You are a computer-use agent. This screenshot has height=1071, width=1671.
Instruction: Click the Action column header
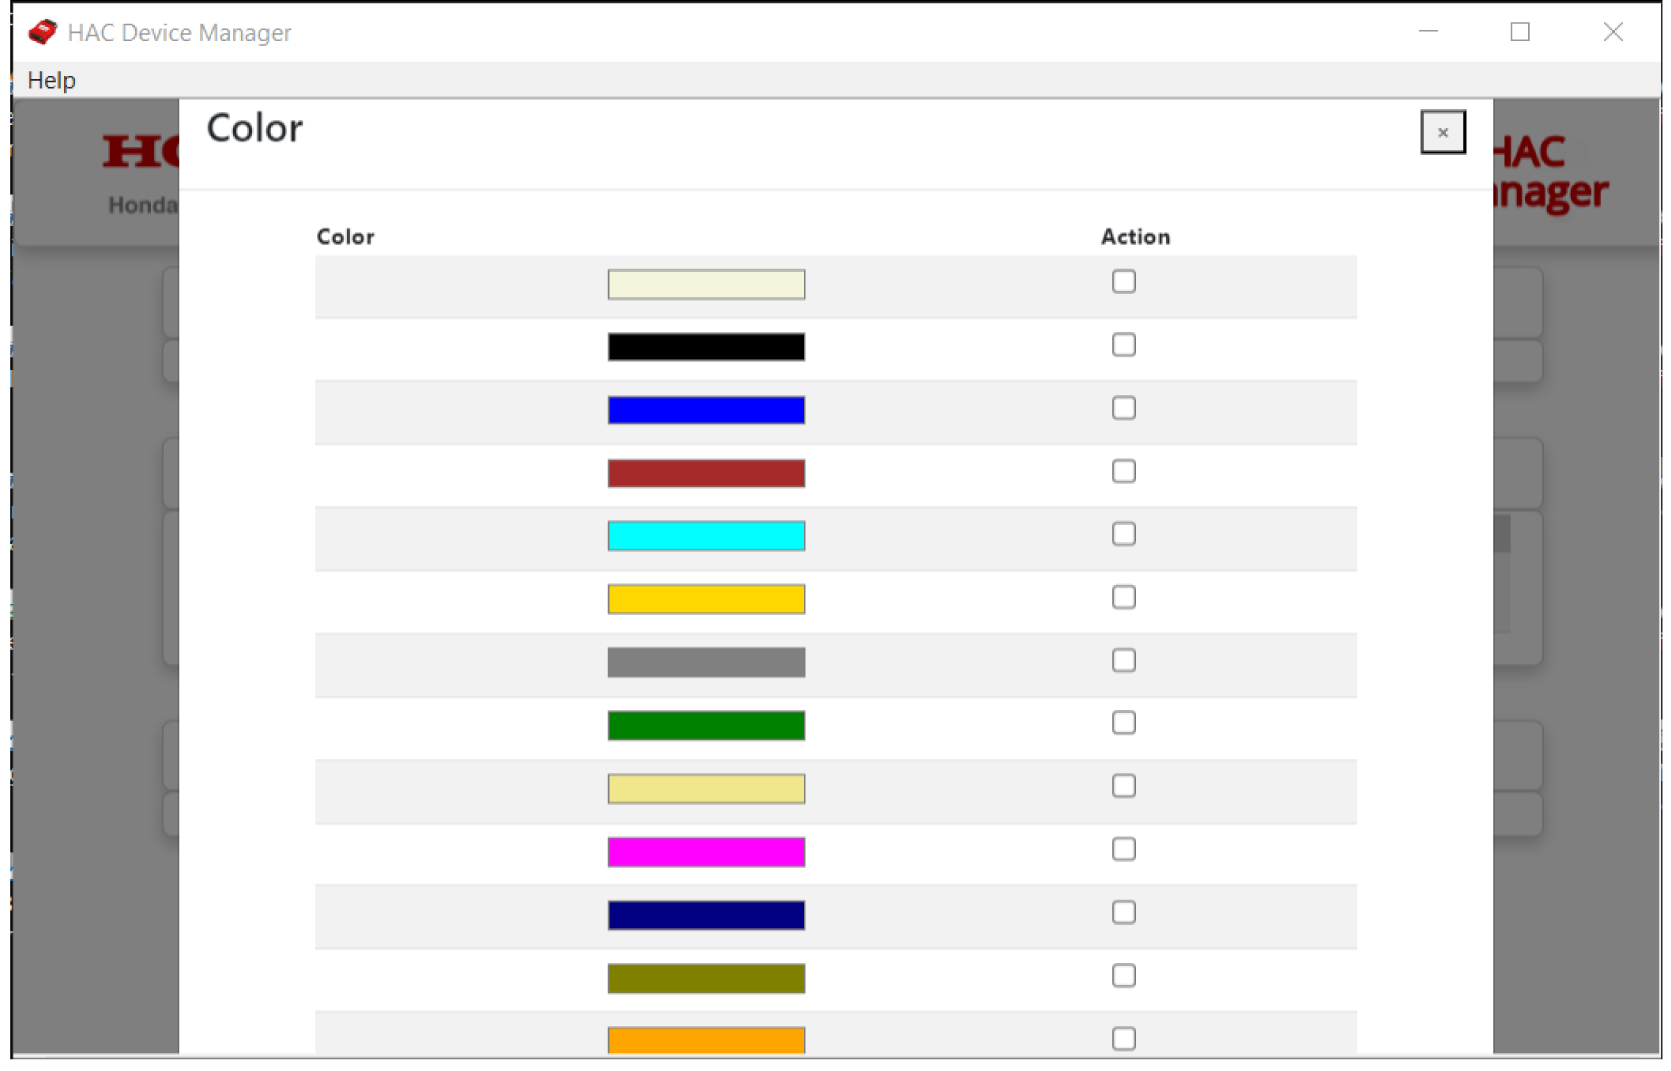coord(1135,237)
